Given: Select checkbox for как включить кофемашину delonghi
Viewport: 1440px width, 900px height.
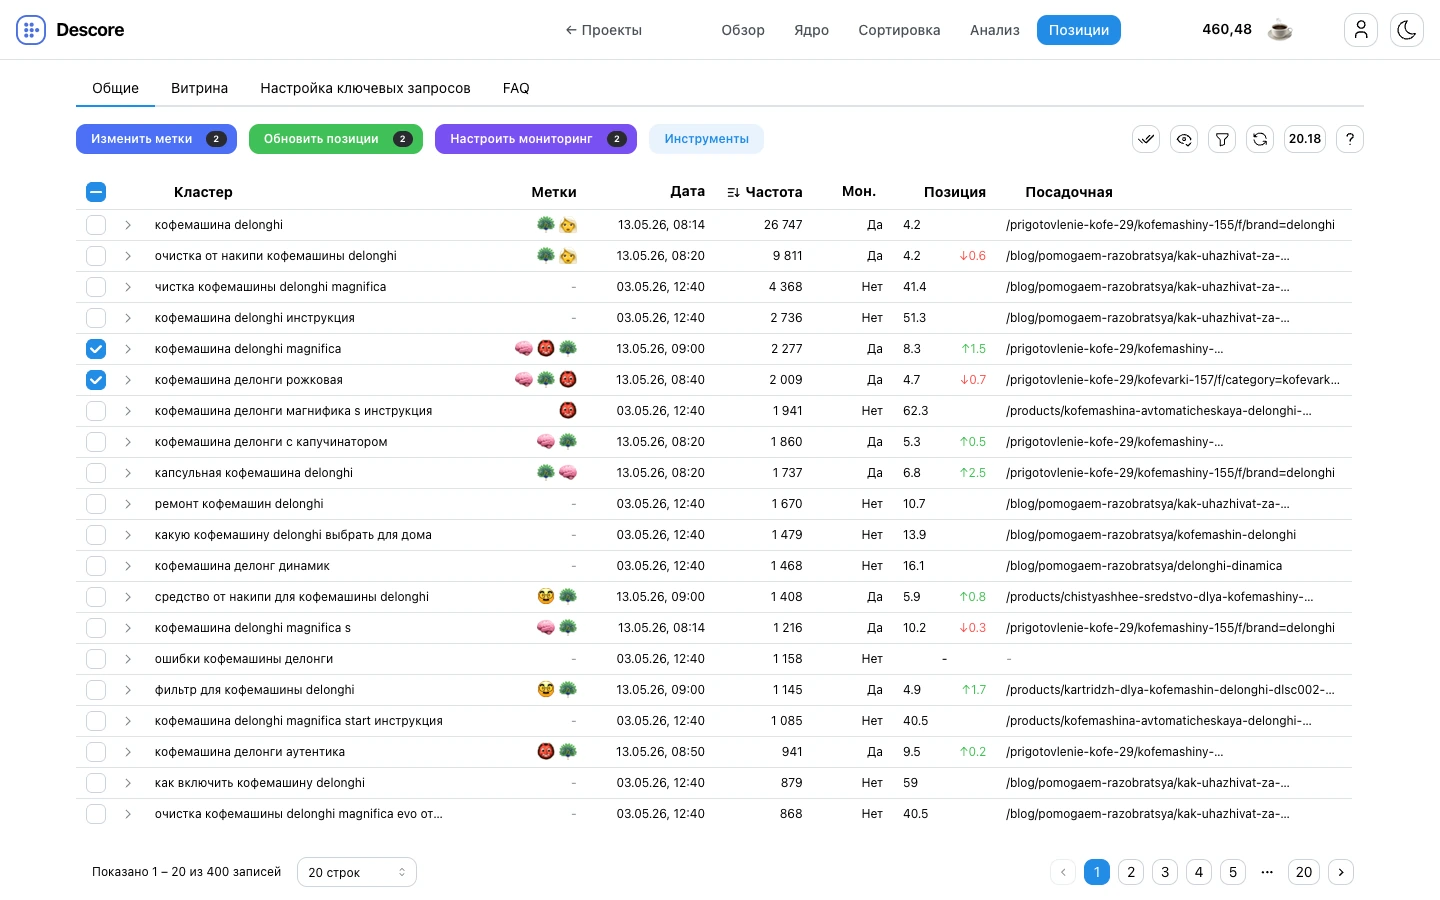Looking at the screenshot, I should tap(96, 783).
